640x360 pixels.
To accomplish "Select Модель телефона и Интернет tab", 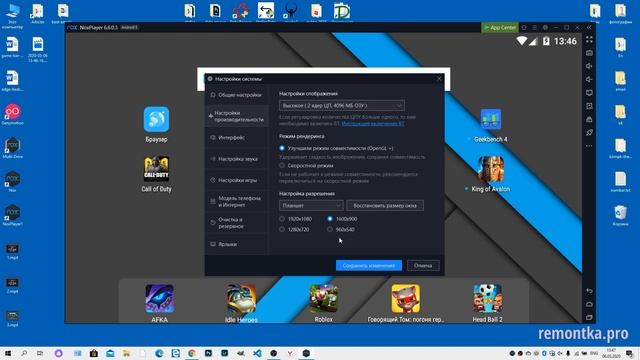I will (x=237, y=201).
